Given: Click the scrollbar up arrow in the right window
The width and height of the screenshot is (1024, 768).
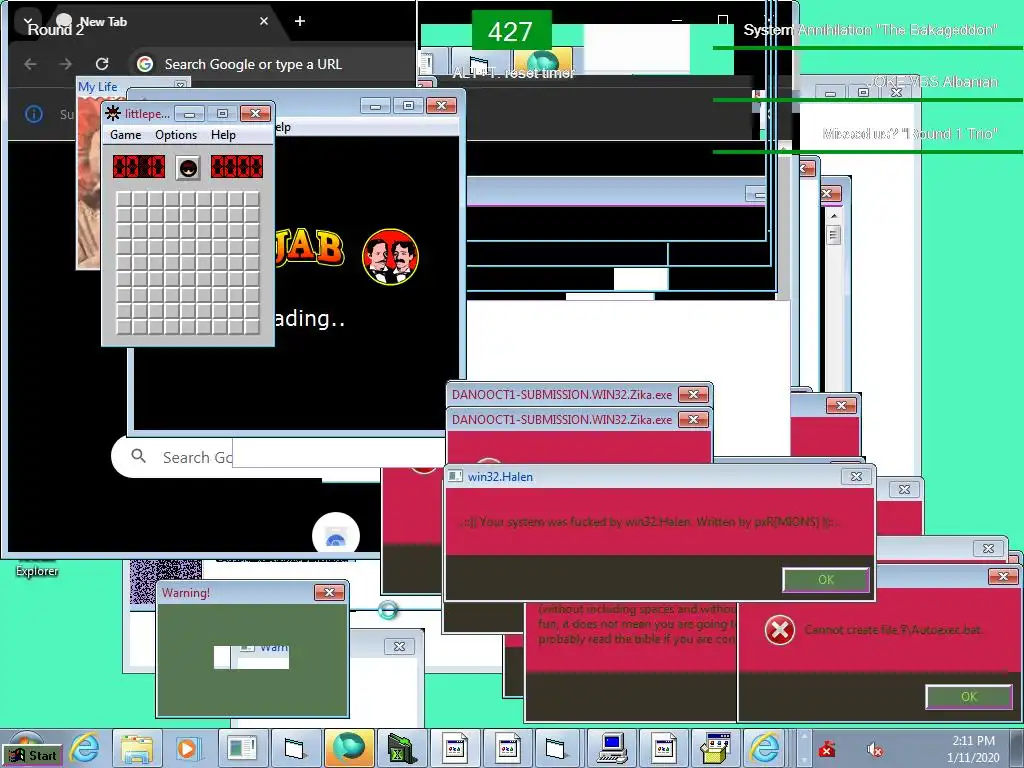Looking at the screenshot, I should pos(833,216).
